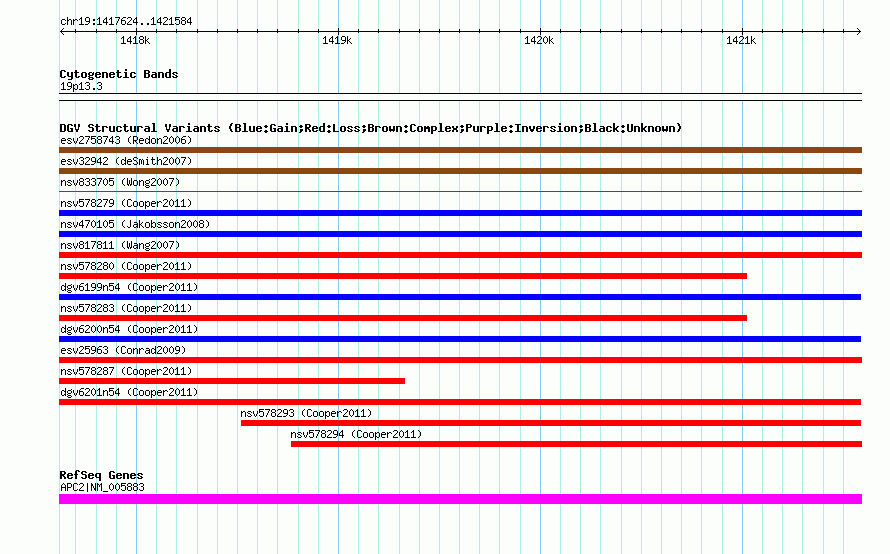Open the nsv578293 (Cooper2011) variant label

click(x=306, y=413)
